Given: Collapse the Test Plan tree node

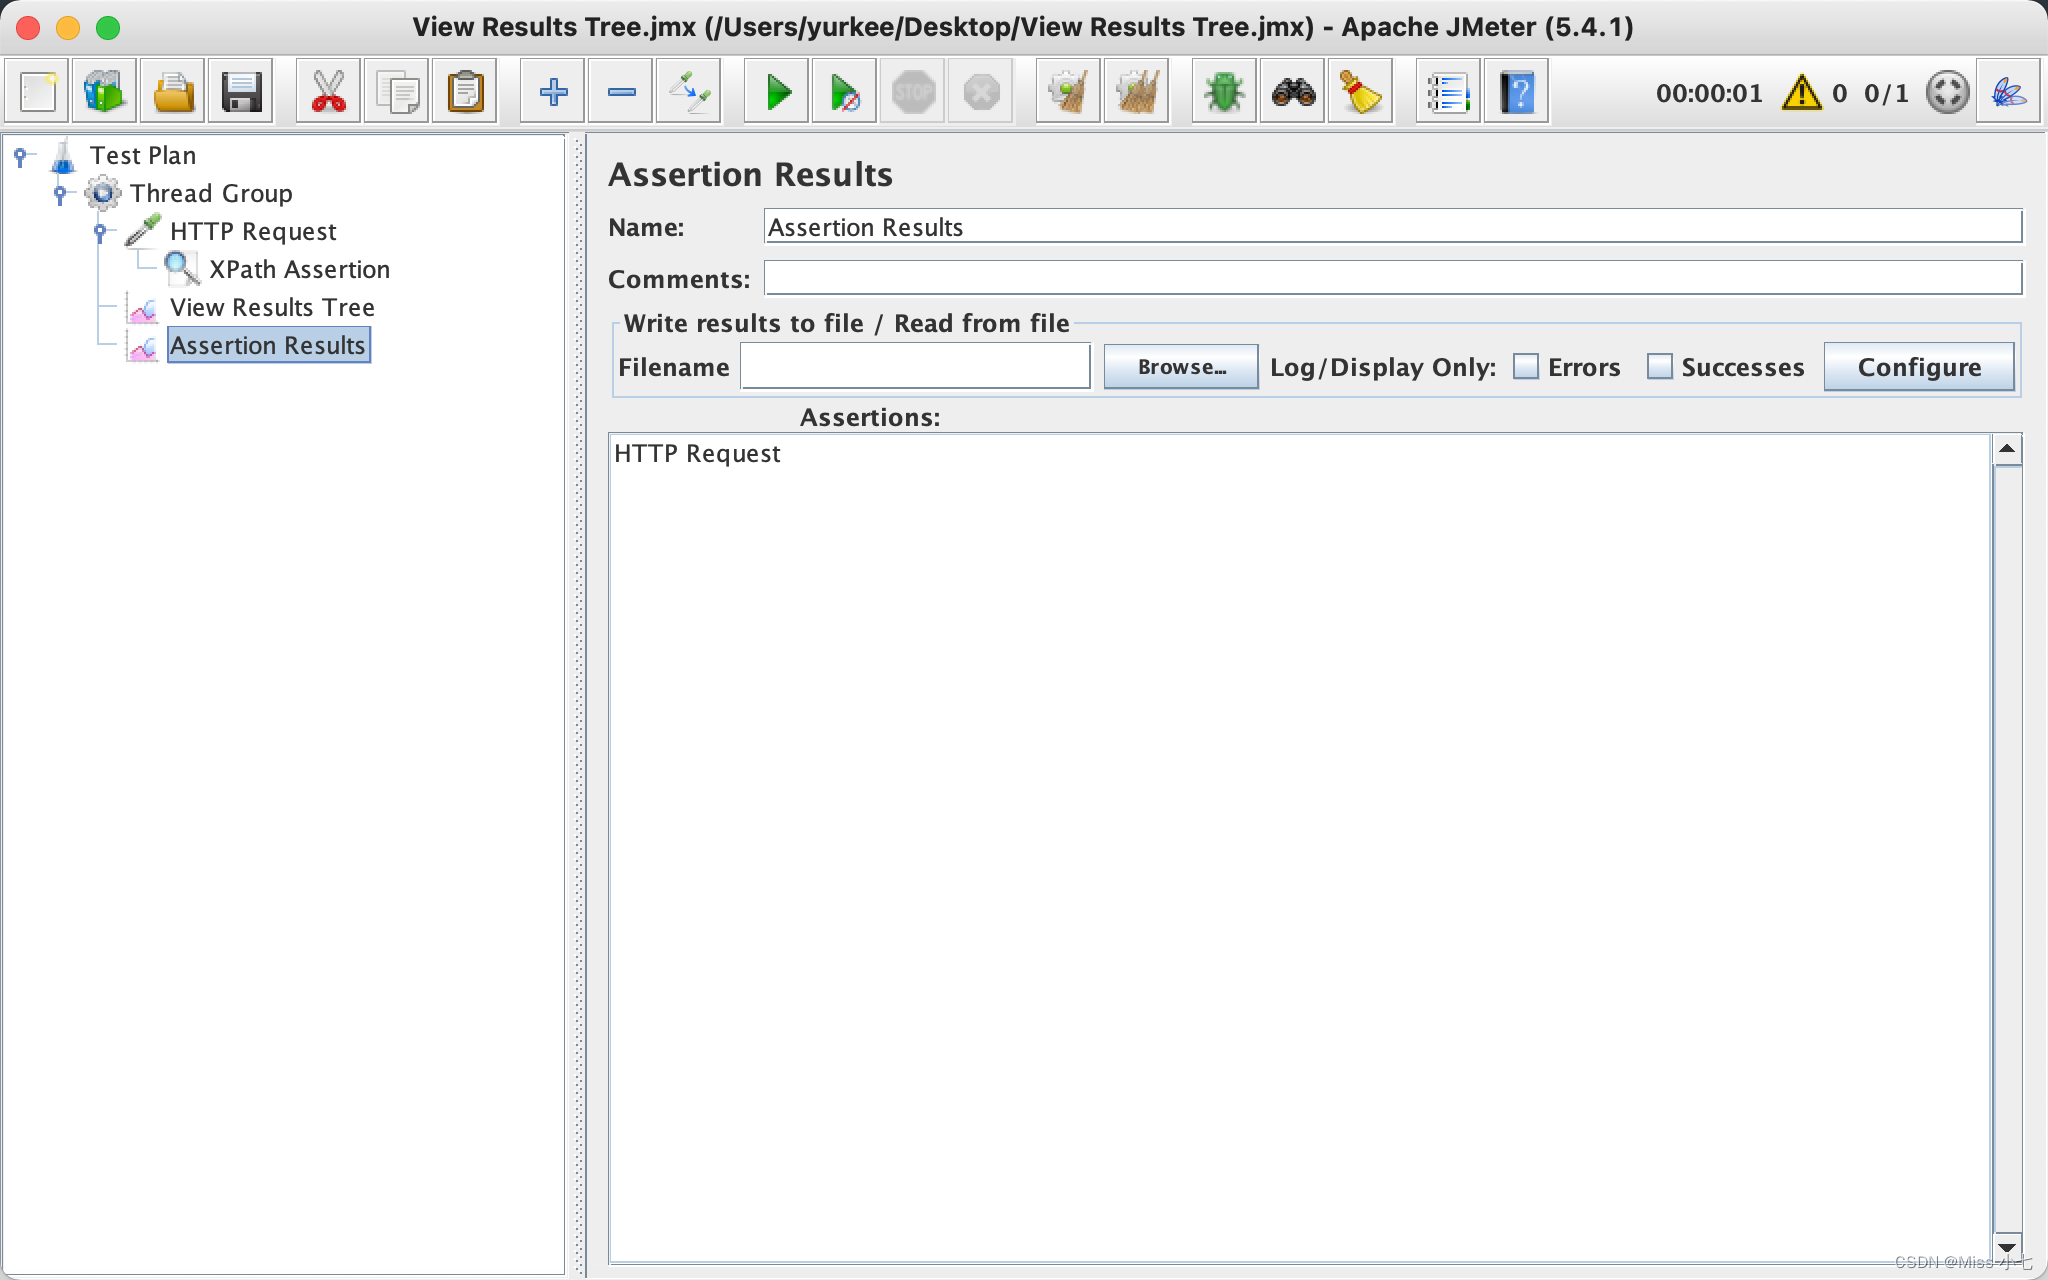Looking at the screenshot, I should tap(20, 155).
